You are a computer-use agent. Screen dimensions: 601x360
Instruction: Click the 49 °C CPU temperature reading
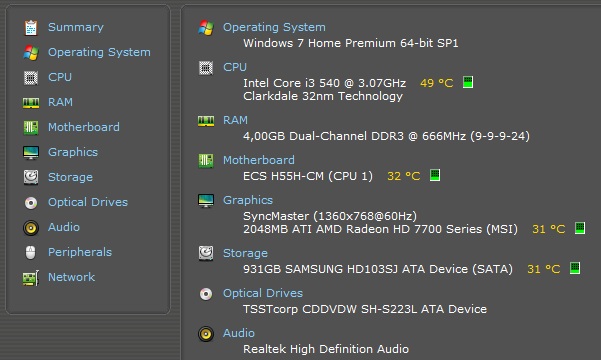(437, 83)
